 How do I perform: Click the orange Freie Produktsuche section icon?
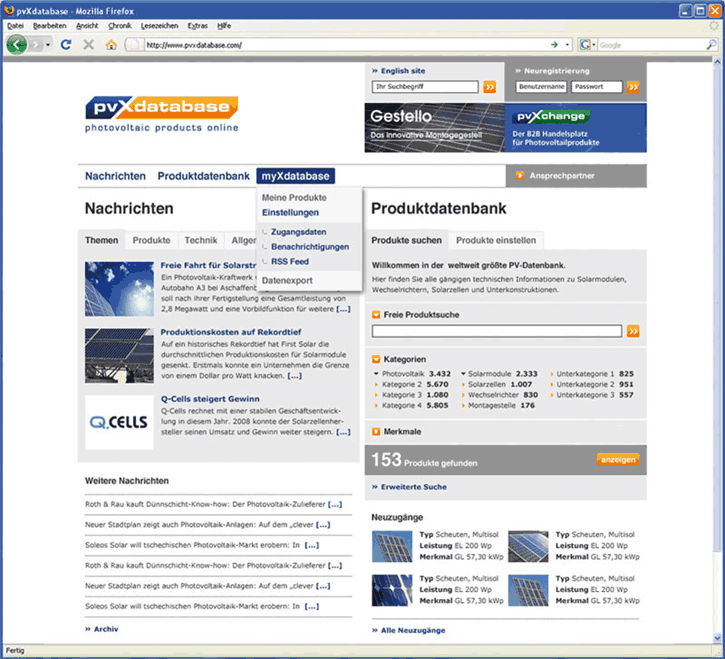[x=376, y=314]
